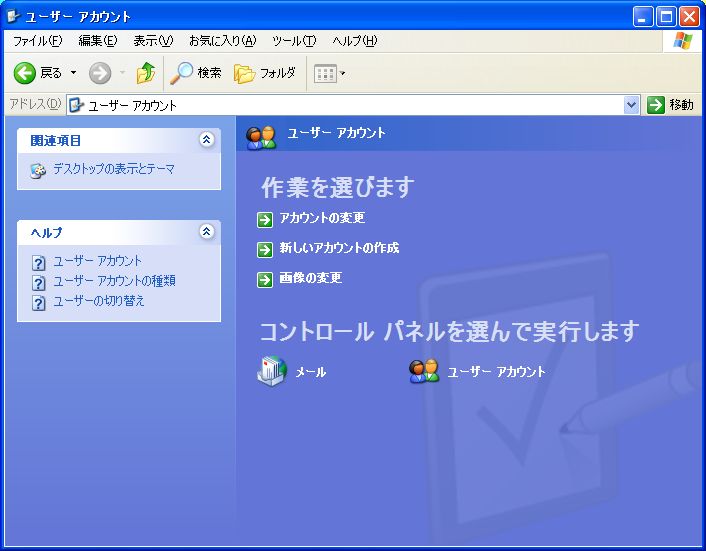Screen dimensions: 706x551
Task: Select the 新しいアカウントの作成 task link
Action: tap(339, 248)
